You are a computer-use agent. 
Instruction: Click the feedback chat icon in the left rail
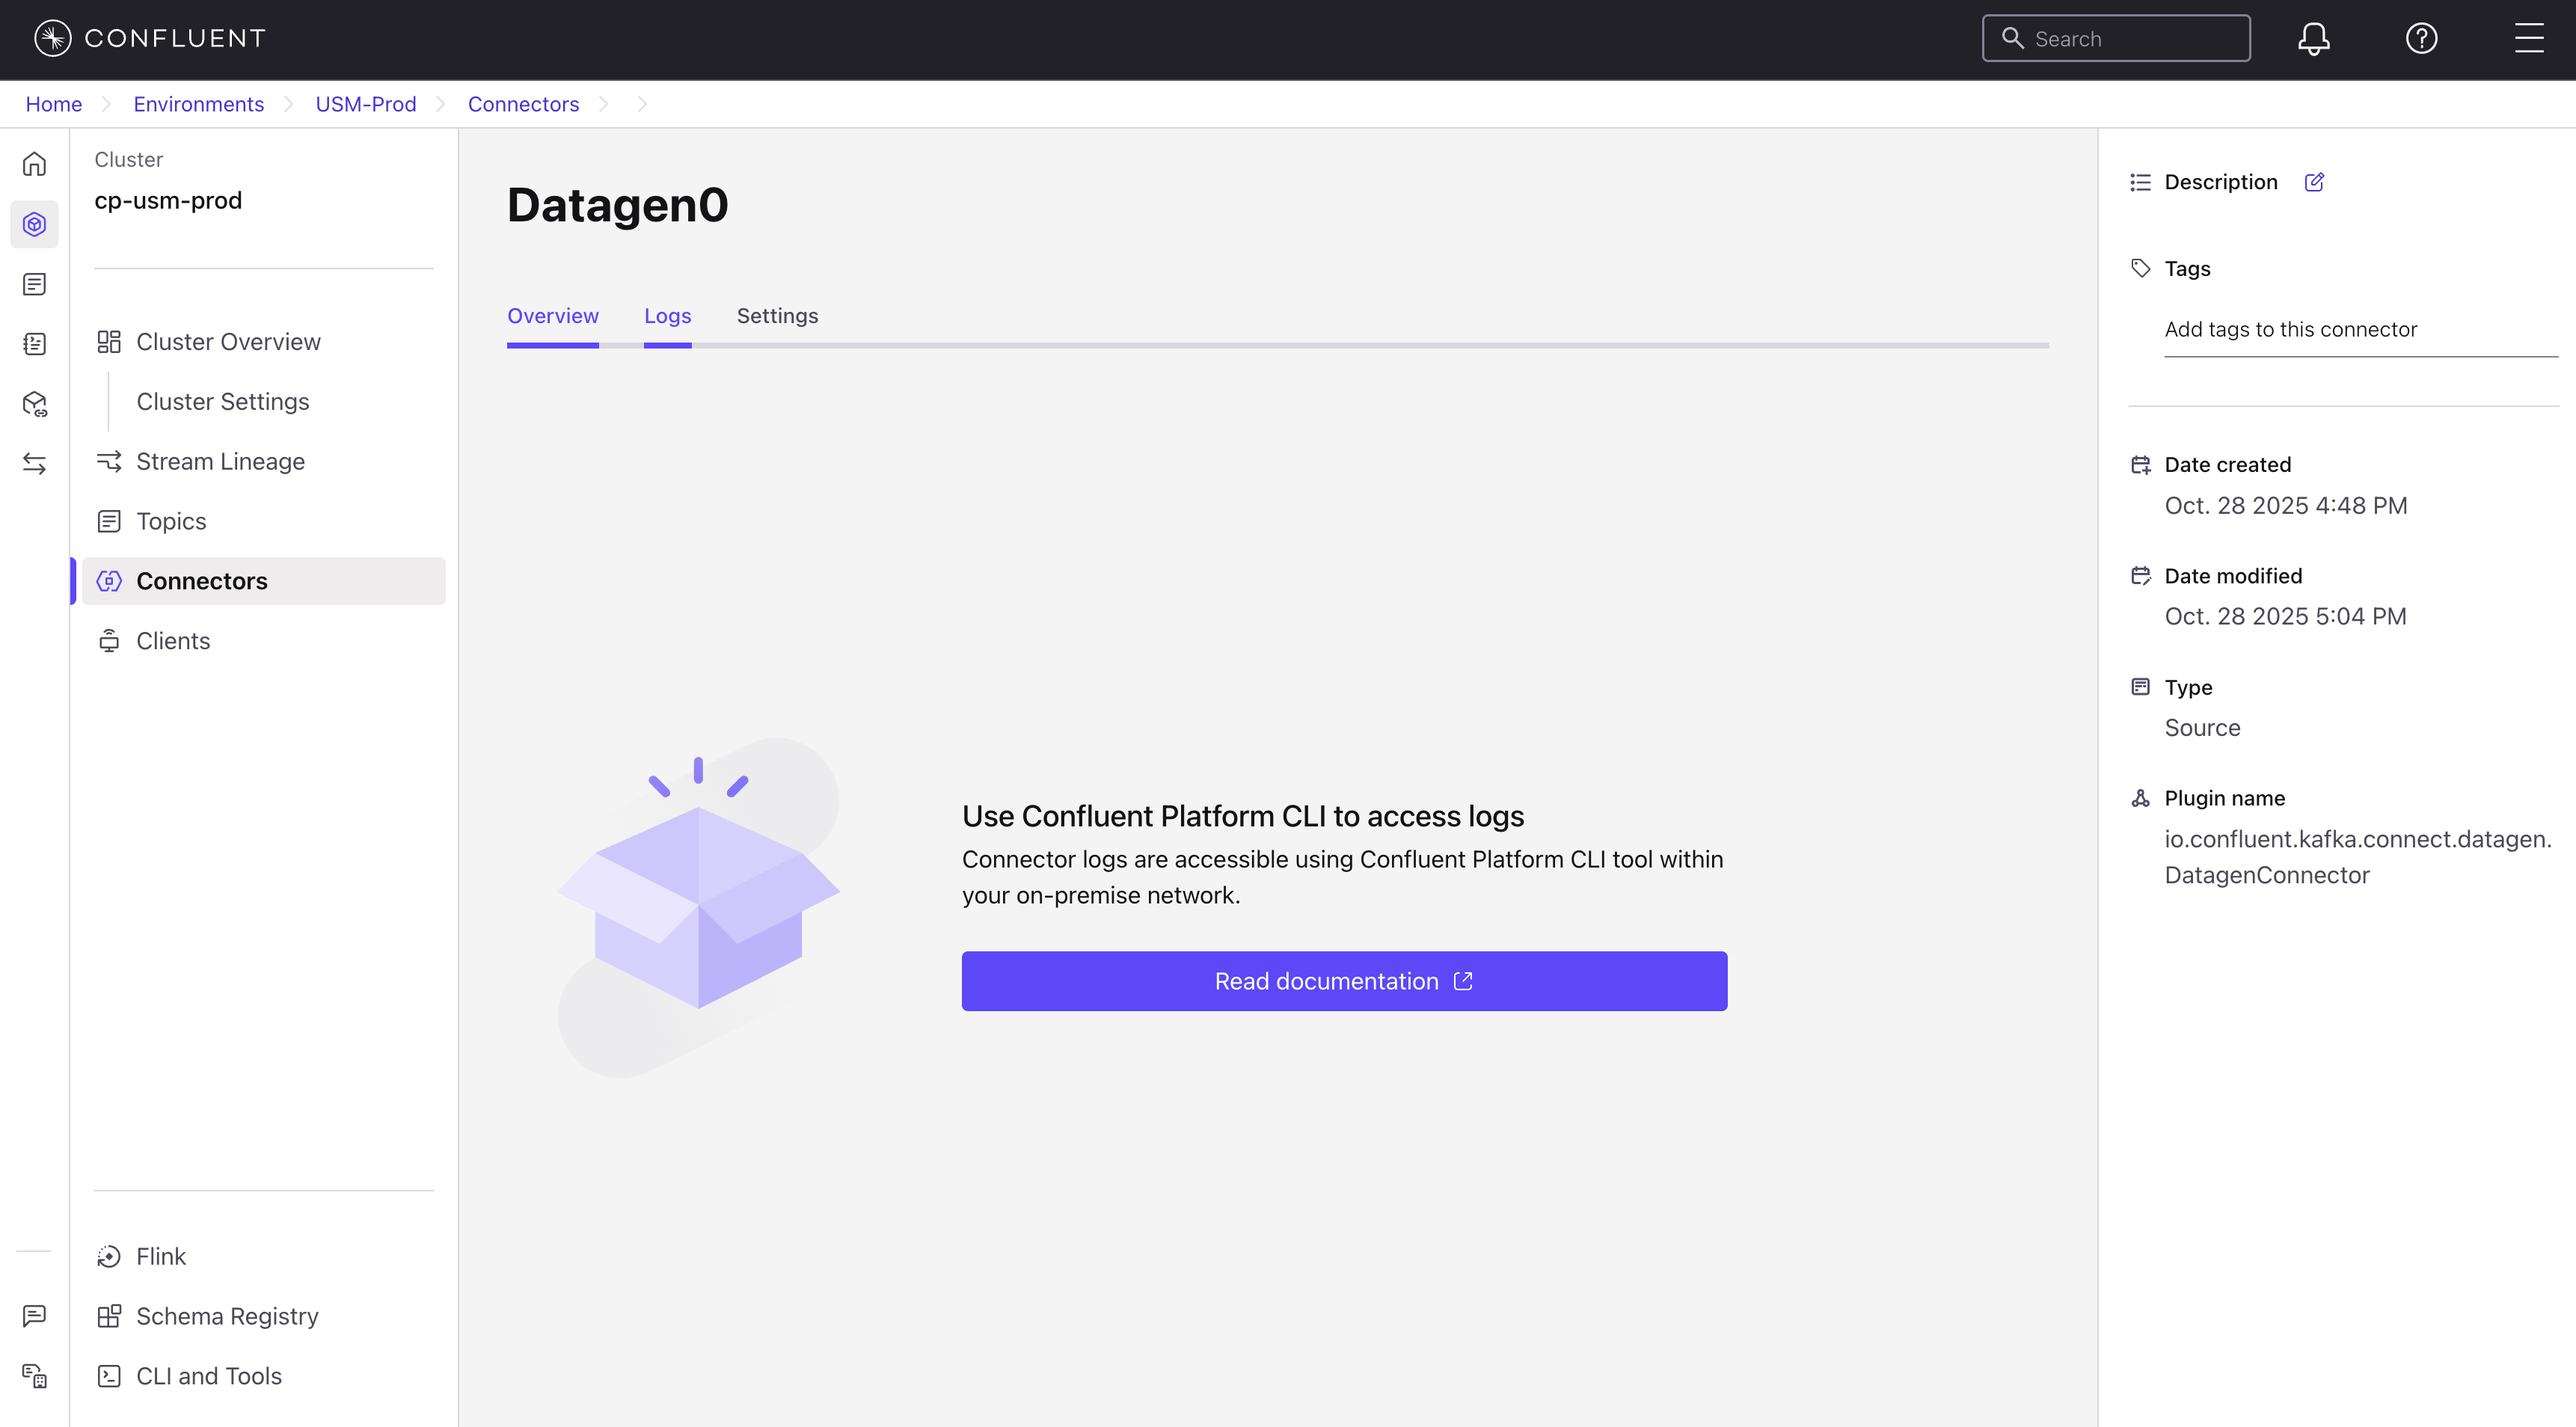[35, 1315]
